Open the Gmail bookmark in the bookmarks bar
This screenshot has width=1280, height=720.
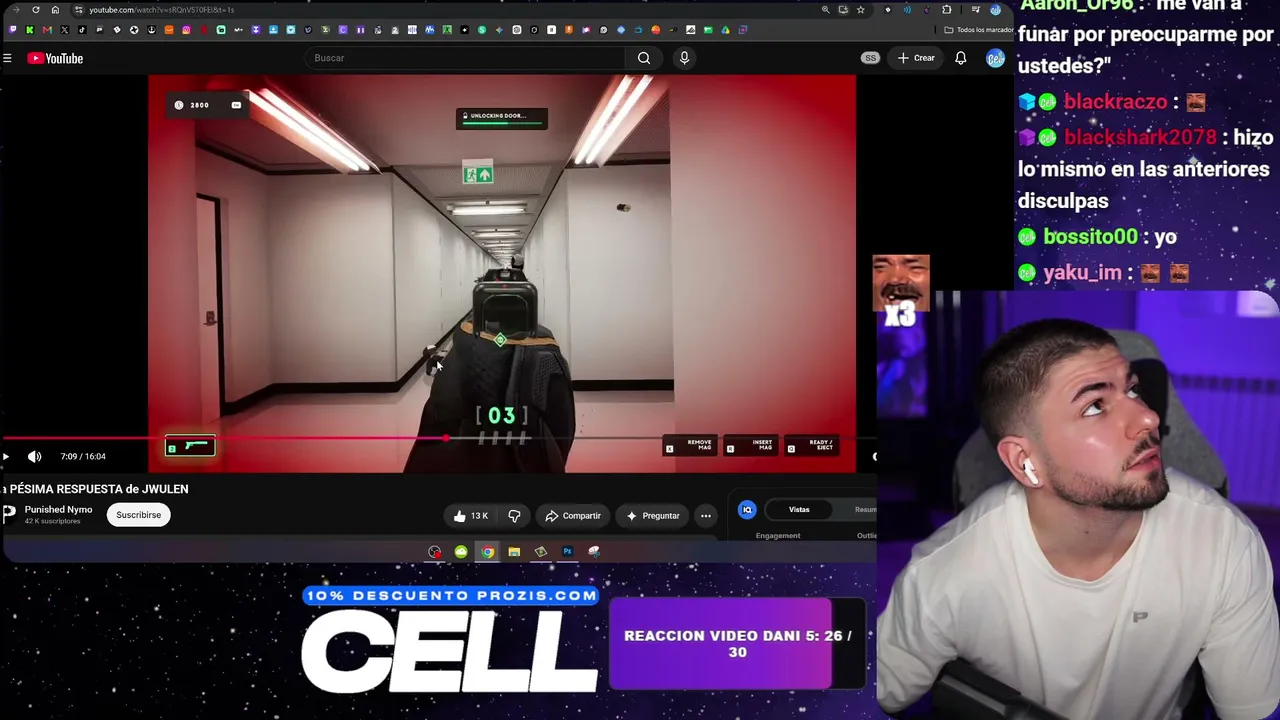[x=47, y=30]
